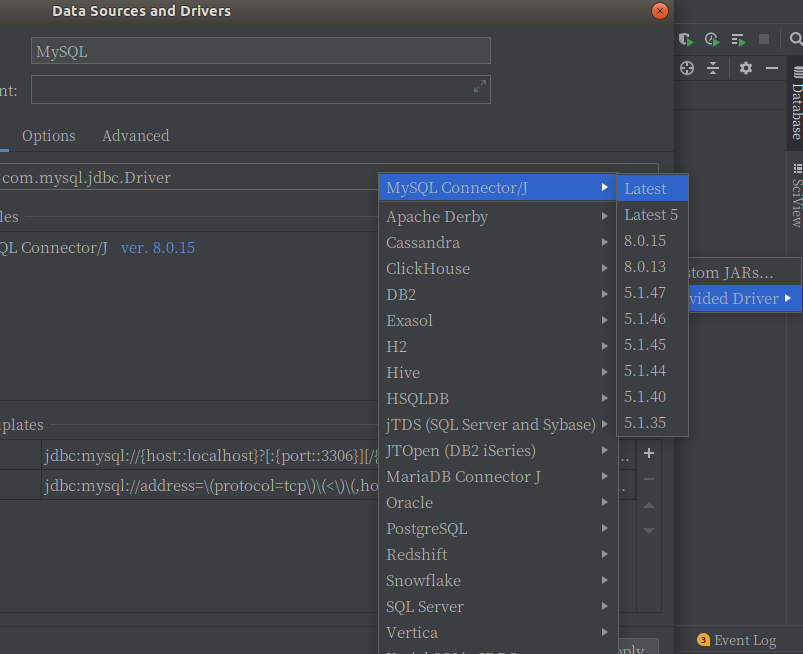Open the SciView side tool window
Viewport: 803px width, 654px height.
pos(796,196)
